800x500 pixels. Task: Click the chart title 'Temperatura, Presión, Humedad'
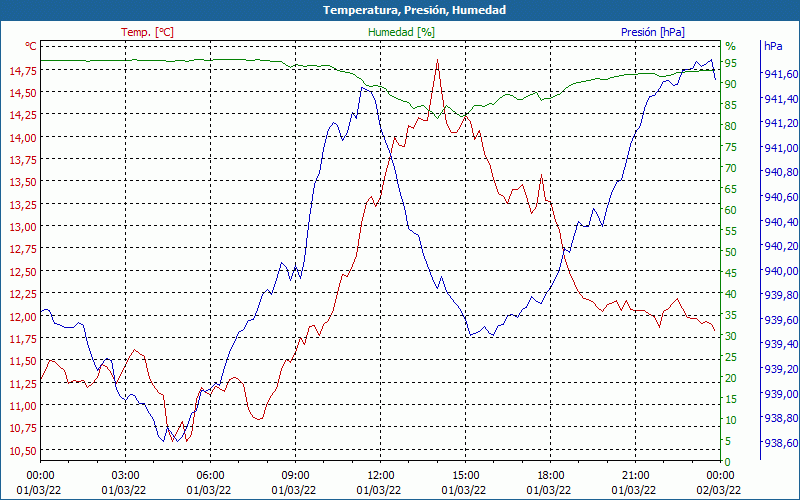pos(414,10)
